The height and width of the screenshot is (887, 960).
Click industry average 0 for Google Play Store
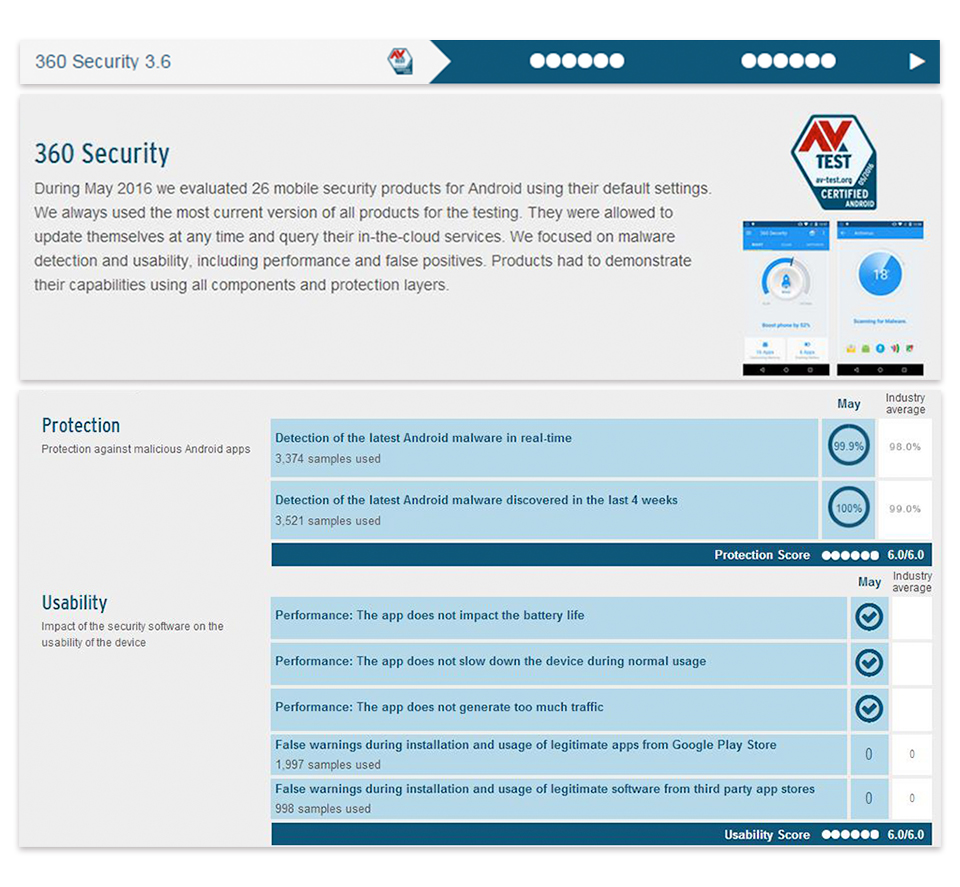pos(912,754)
